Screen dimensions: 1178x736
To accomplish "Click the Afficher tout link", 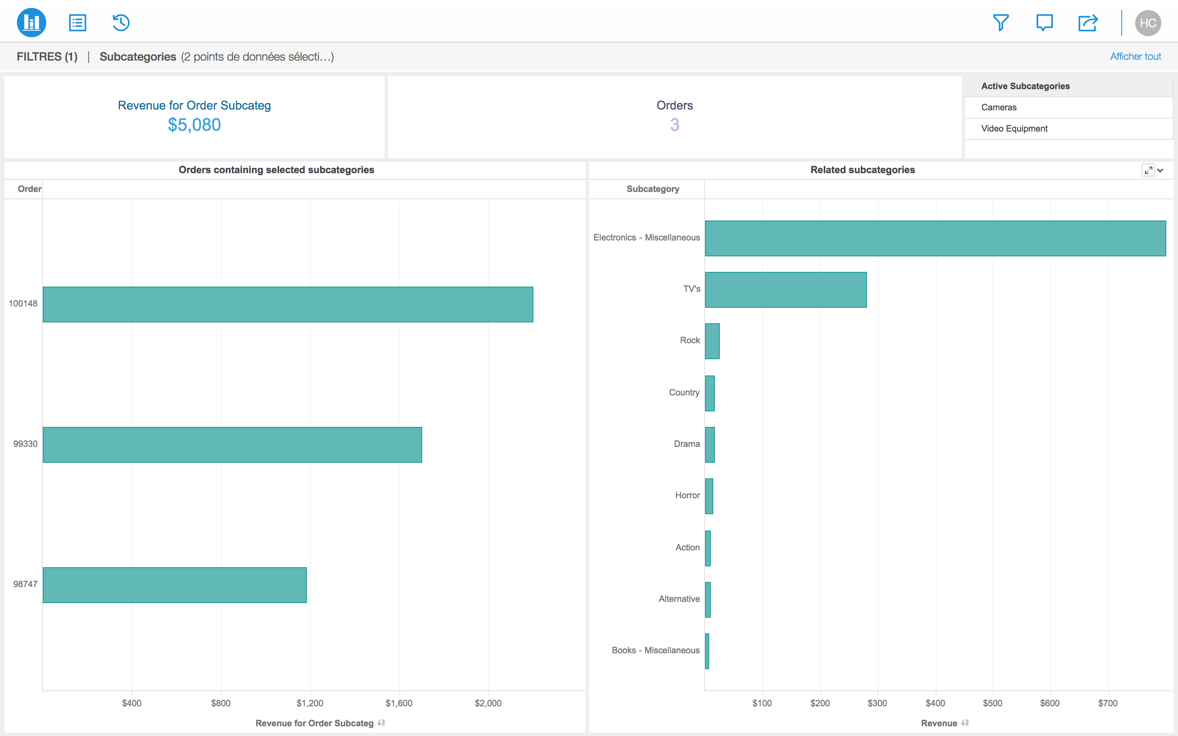I will (x=1135, y=56).
